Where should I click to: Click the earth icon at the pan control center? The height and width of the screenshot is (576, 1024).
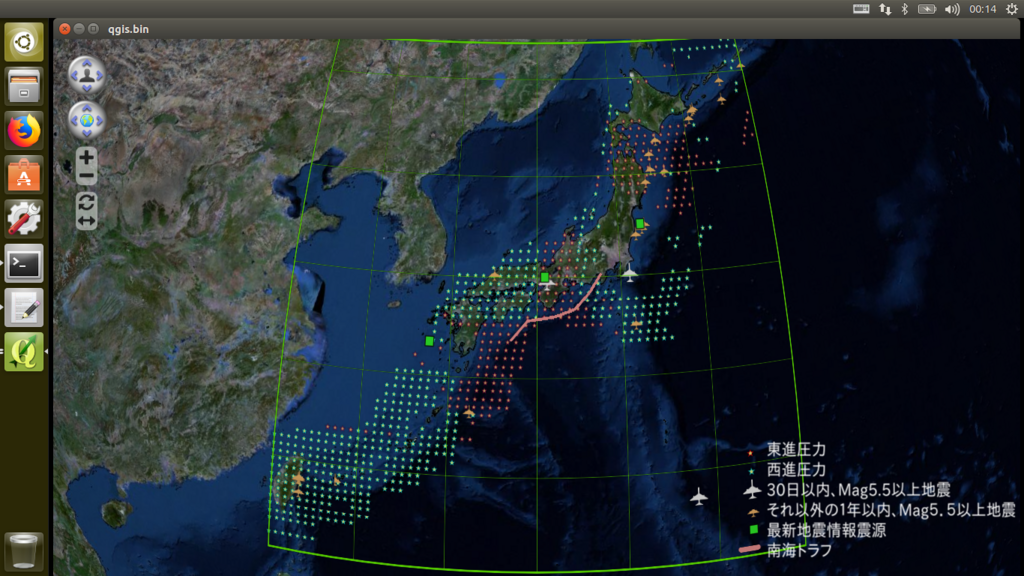(x=86, y=120)
